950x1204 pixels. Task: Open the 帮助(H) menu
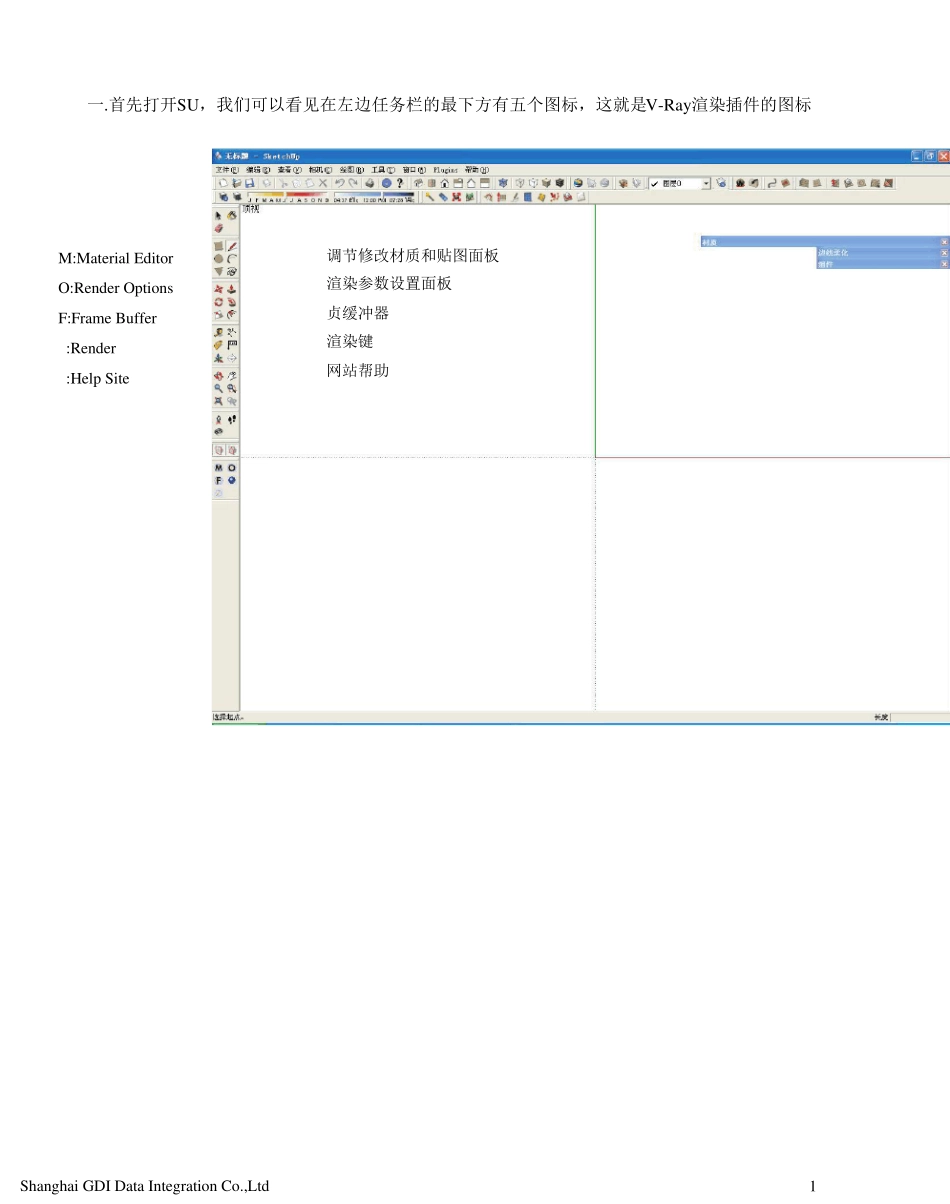[x=477, y=170]
